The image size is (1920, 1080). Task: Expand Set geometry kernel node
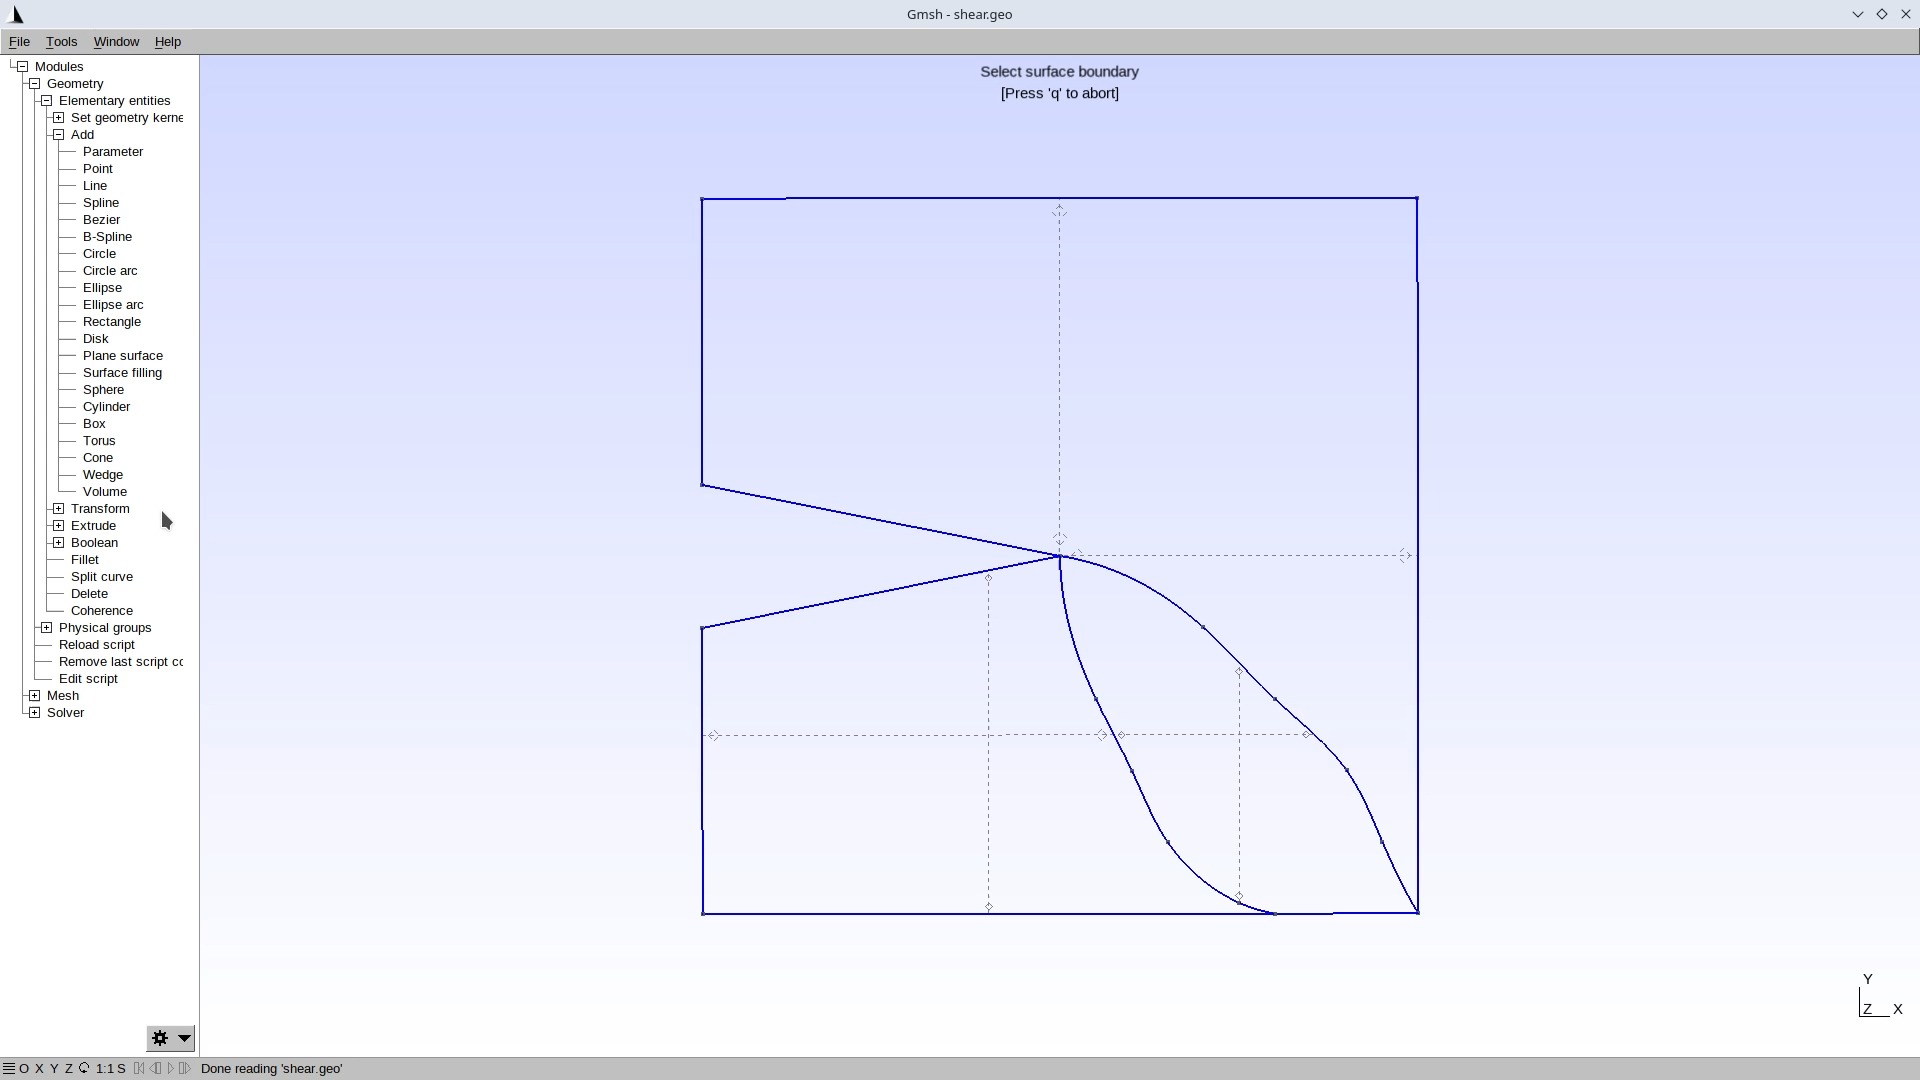coord(58,117)
